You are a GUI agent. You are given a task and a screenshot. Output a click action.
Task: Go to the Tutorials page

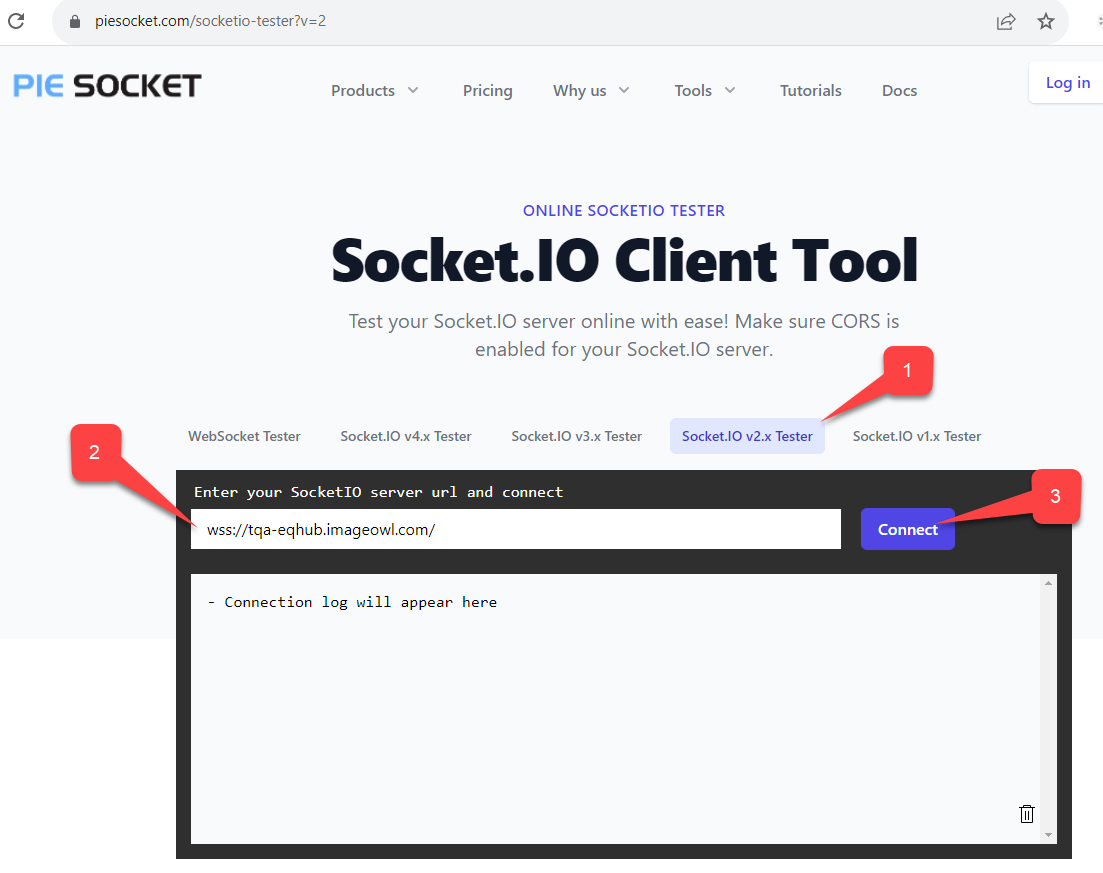(810, 90)
